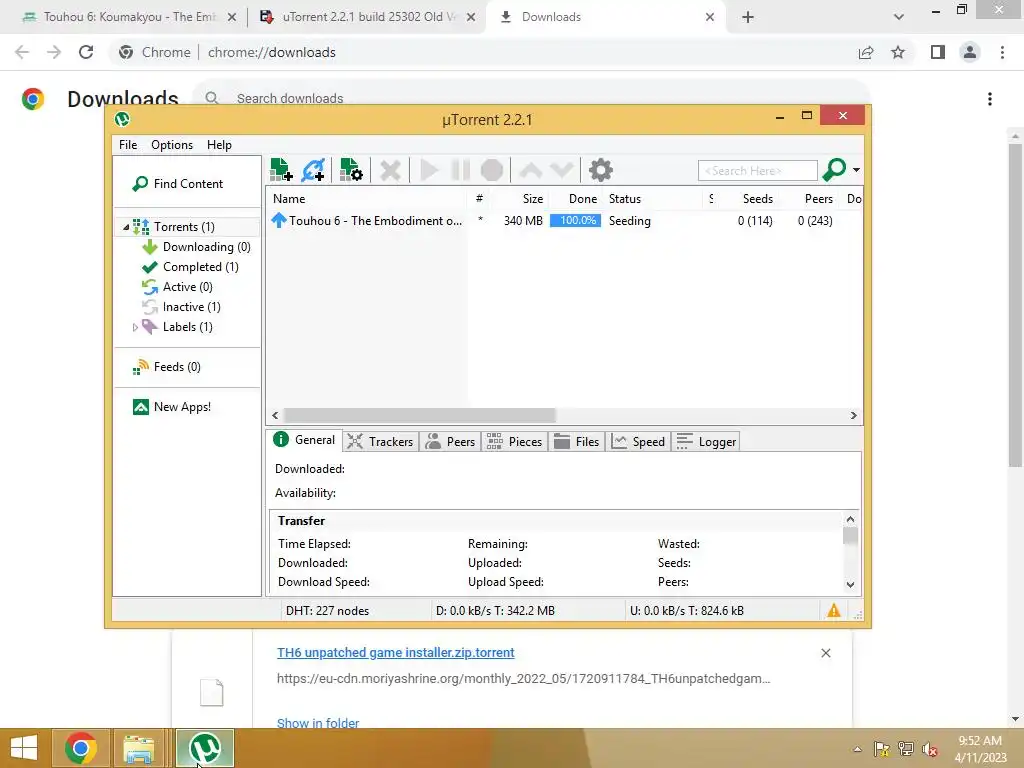This screenshot has width=1024, height=768.
Task: Switch to the Peers tab
Action: pos(450,442)
